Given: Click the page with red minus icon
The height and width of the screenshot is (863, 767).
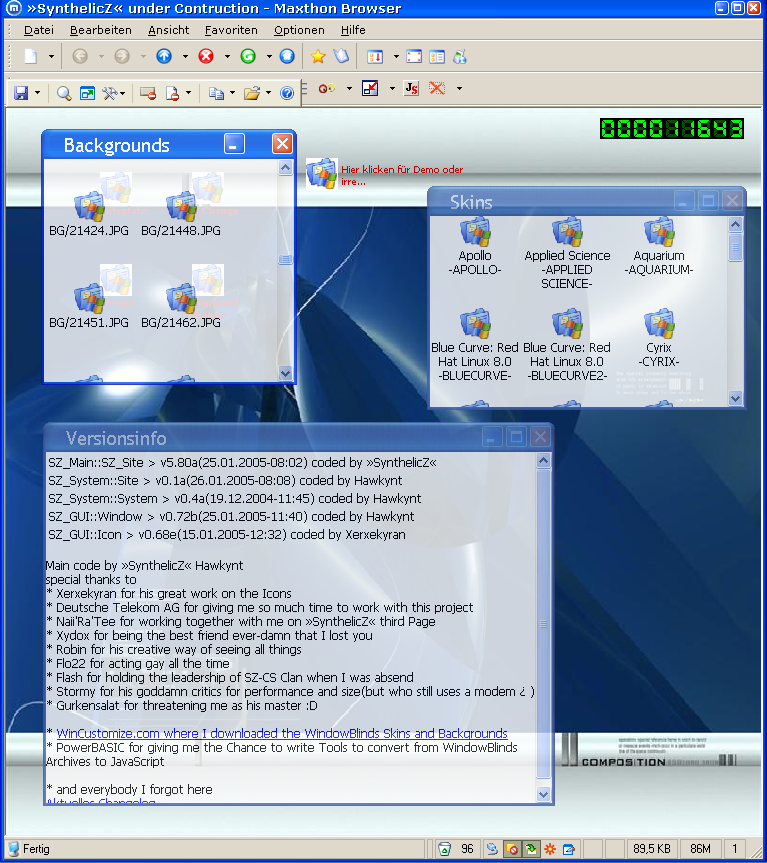Looking at the screenshot, I should click(172, 94).
